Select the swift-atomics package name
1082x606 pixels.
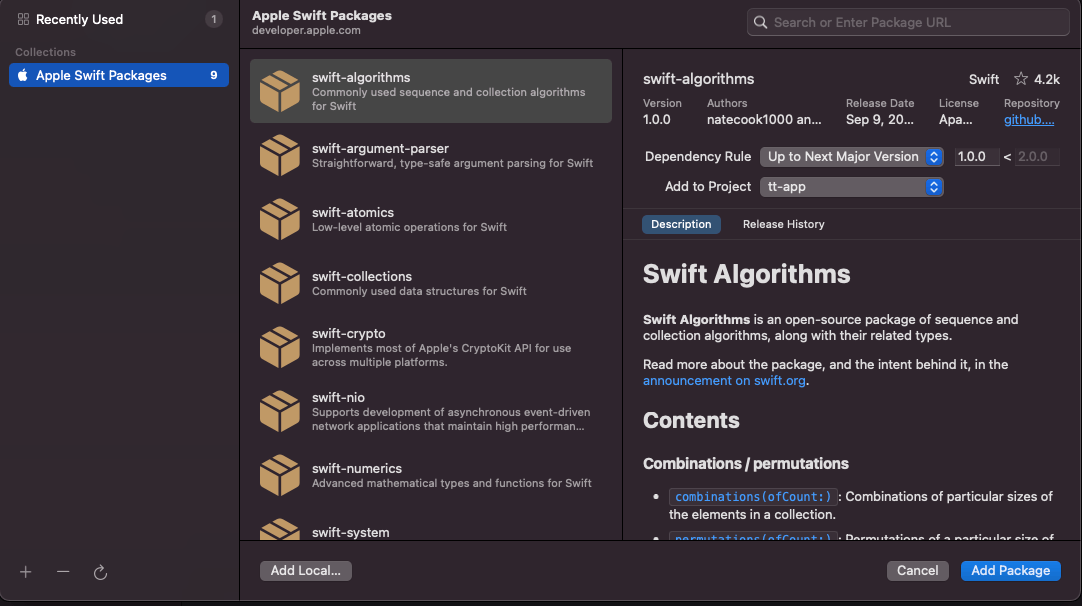[353, 213]
